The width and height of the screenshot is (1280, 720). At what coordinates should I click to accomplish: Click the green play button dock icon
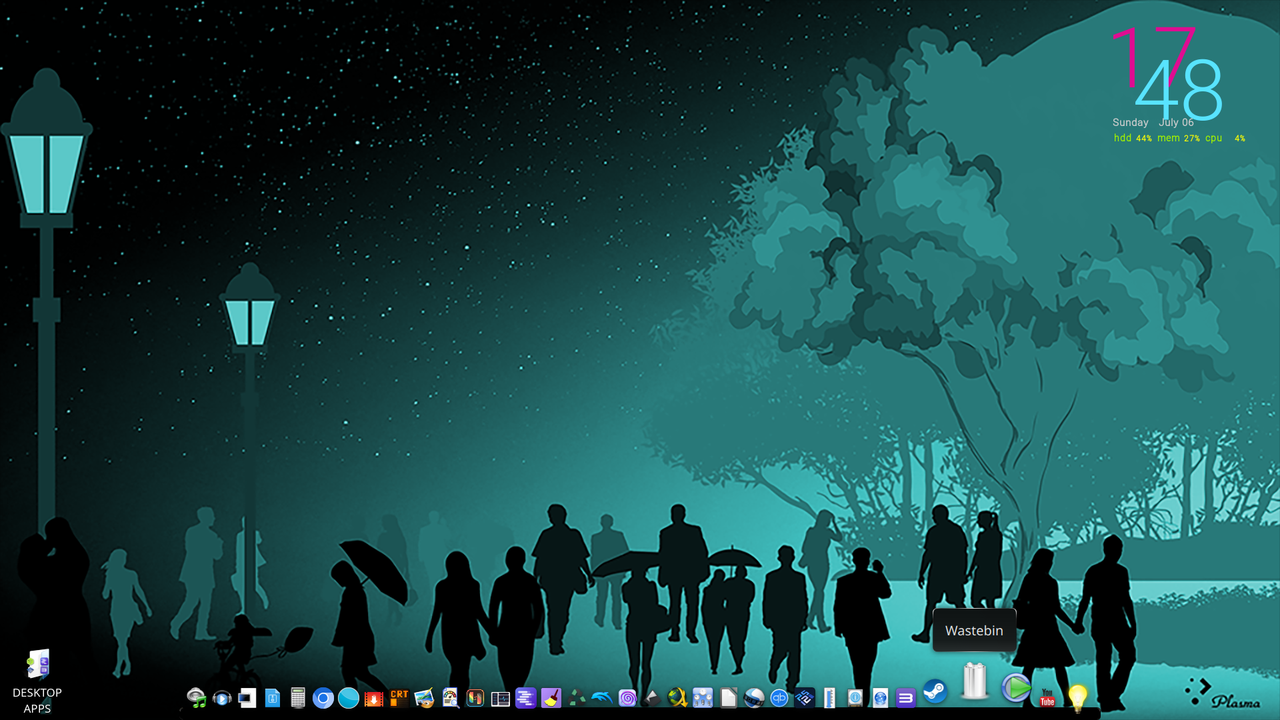click(1017, 688)
